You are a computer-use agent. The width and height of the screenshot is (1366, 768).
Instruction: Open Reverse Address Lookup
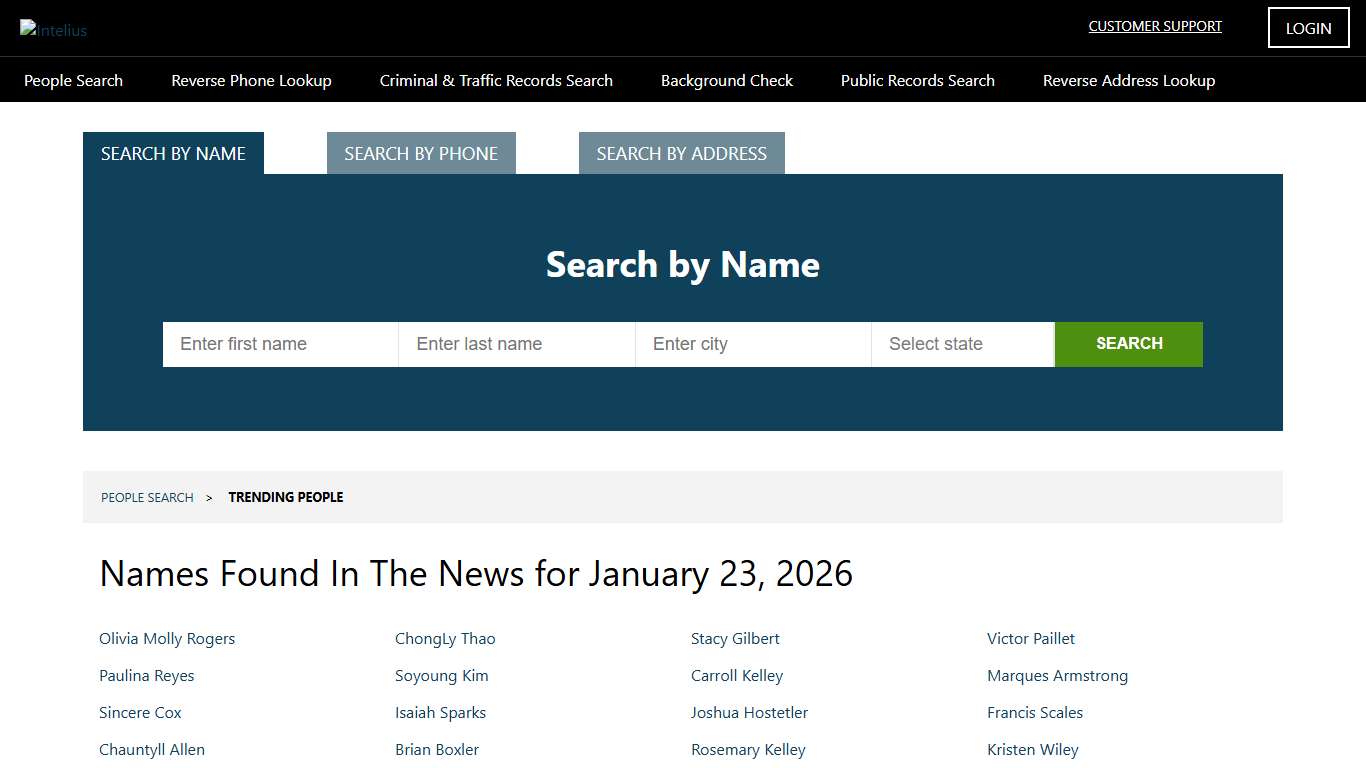pyautogui.click(x=1128, y=80)
